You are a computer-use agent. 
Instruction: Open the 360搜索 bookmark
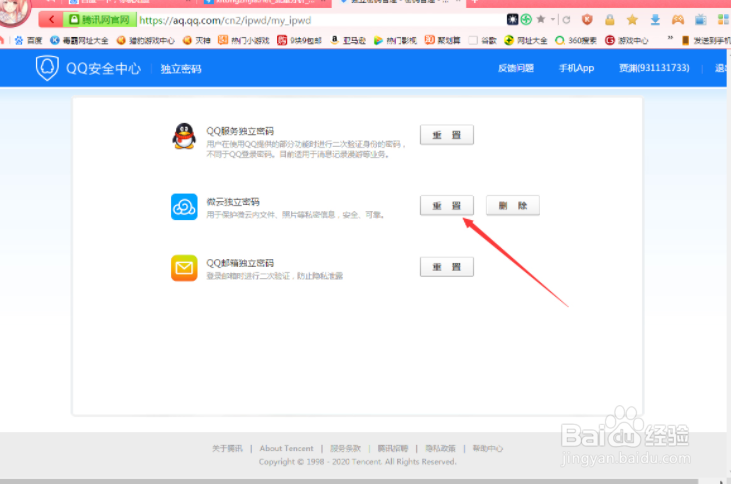(x=576, y=41)
